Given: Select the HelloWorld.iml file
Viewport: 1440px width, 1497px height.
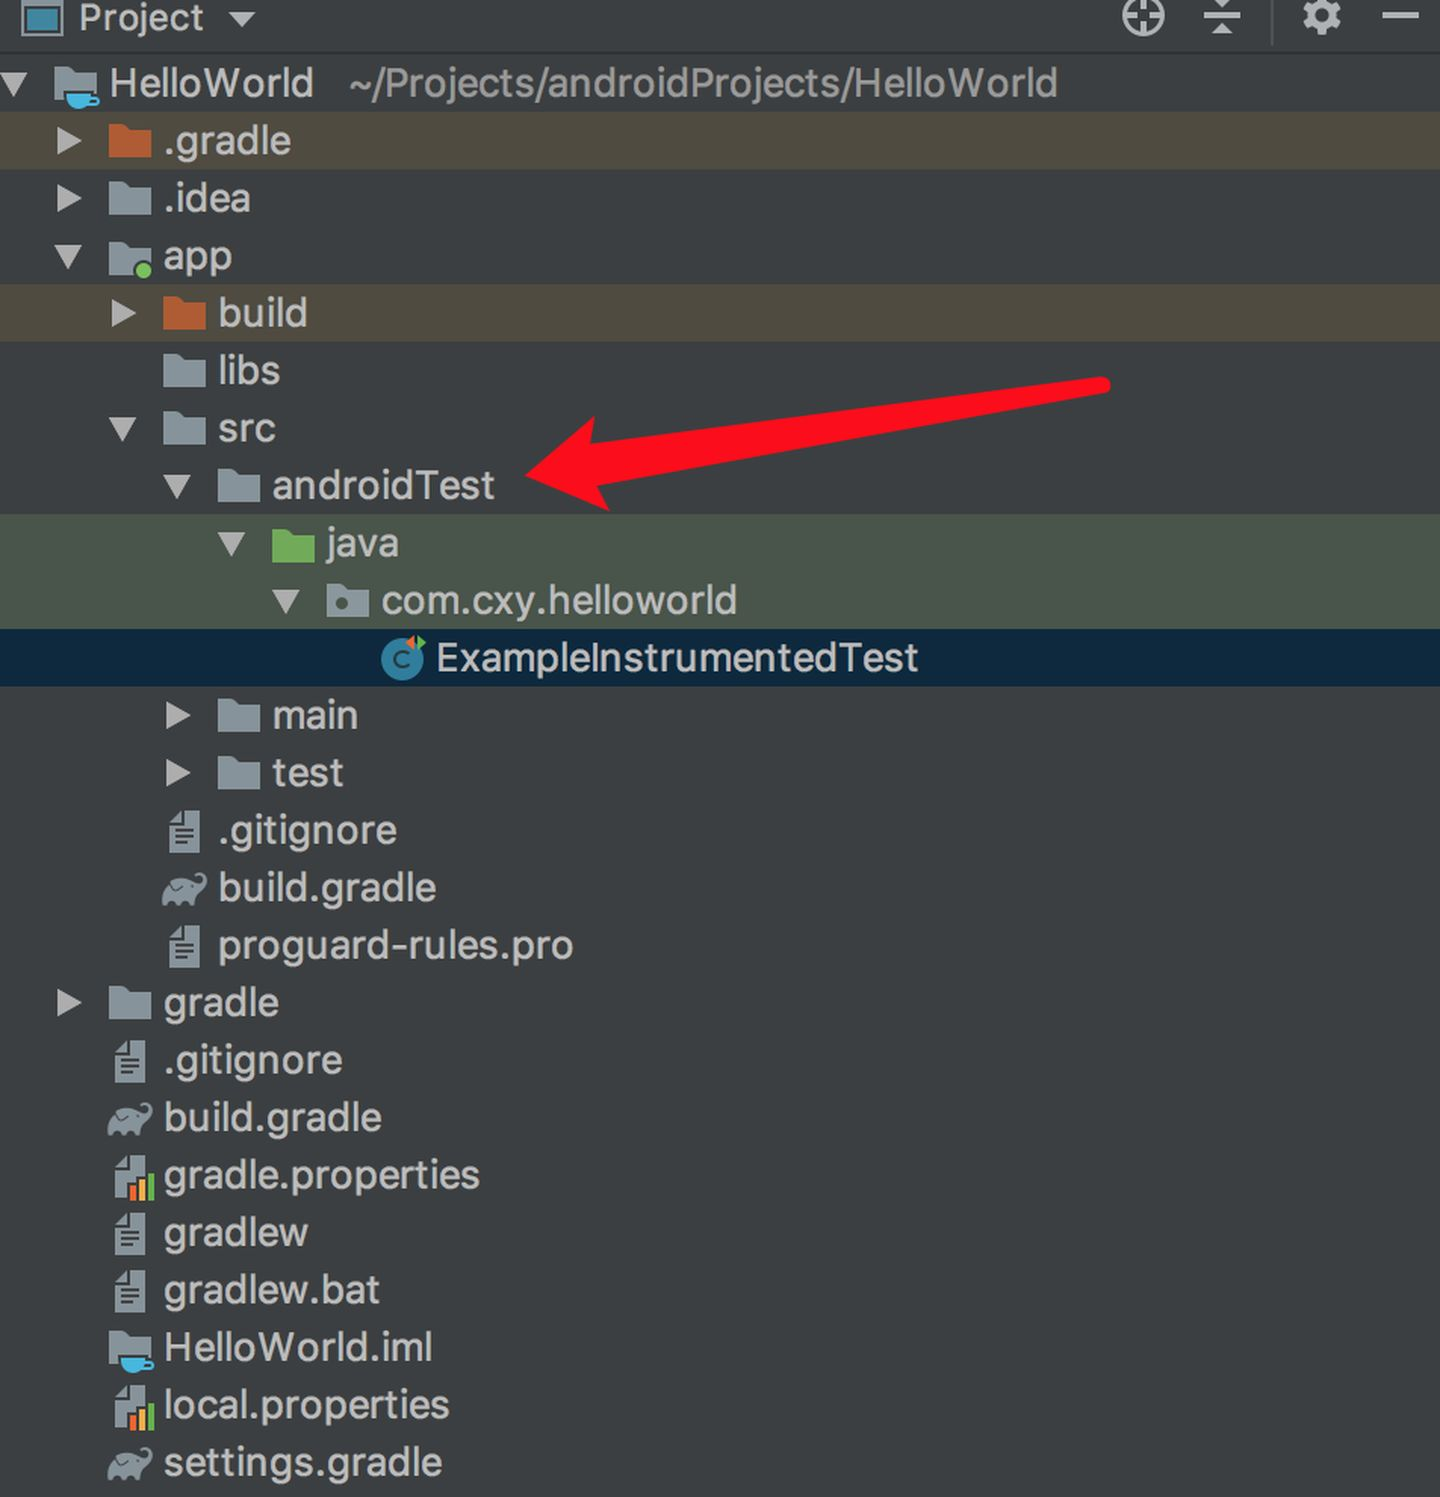Looking at the screenshot, I should (298, 1348).
